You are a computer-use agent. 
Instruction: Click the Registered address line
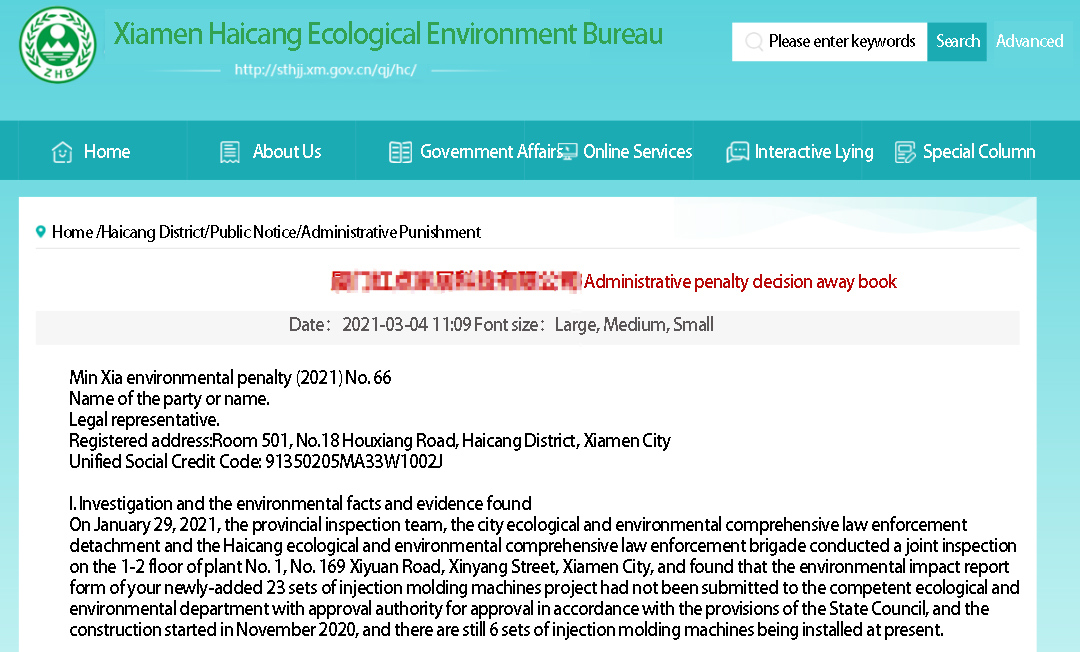370,441
